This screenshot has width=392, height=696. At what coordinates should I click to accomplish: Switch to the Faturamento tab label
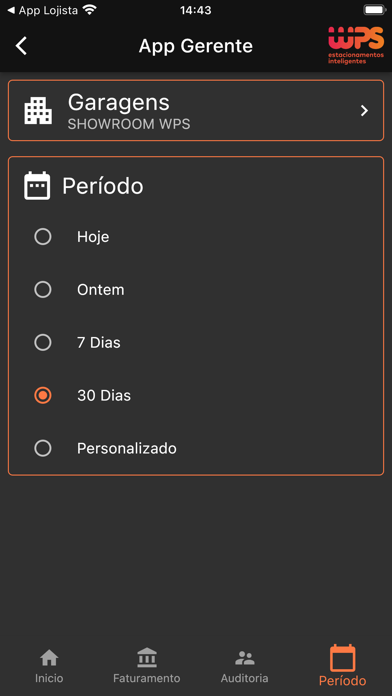147,679
